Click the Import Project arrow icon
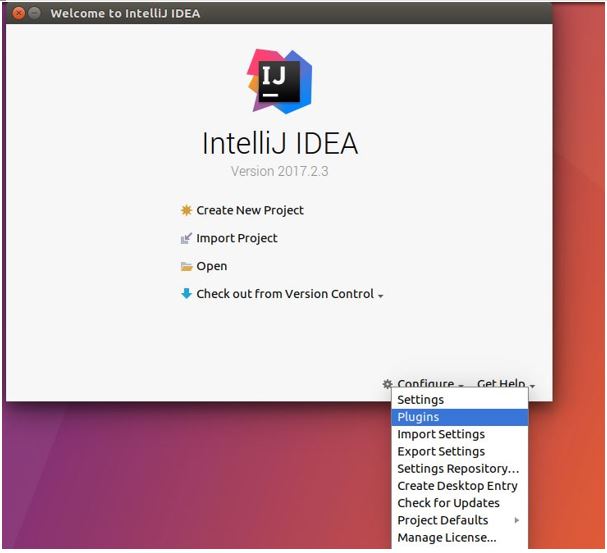607x553 pixels. click(x=186, y=238)
